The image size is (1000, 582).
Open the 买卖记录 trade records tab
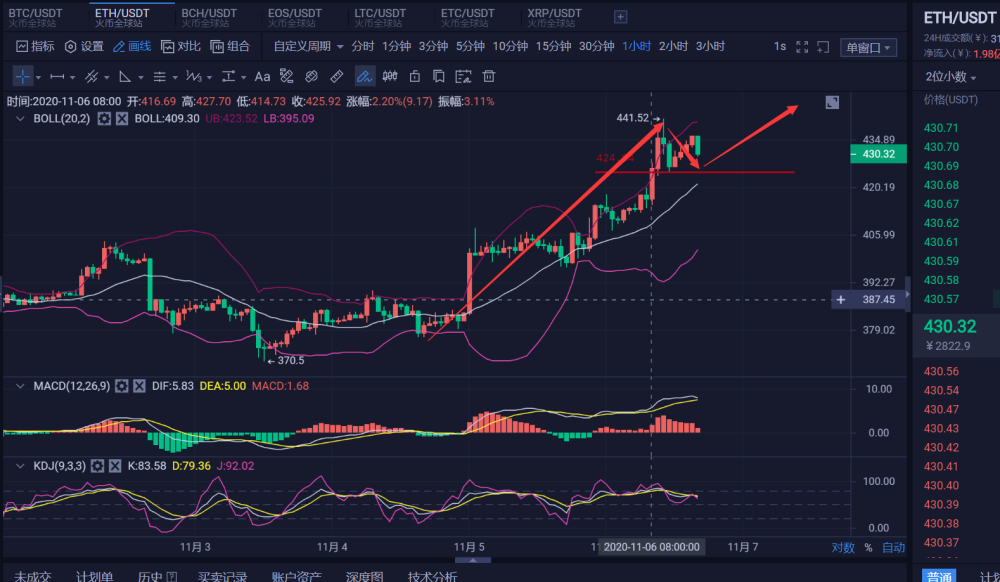click(x=222, y=576)
